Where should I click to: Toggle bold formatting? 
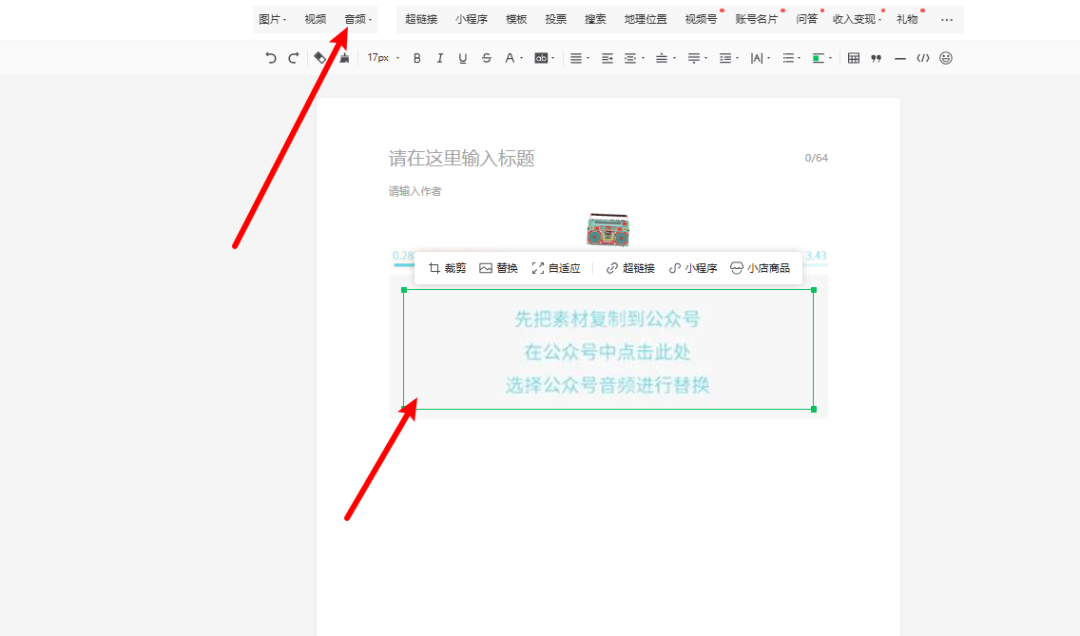(x=417, y=58)
